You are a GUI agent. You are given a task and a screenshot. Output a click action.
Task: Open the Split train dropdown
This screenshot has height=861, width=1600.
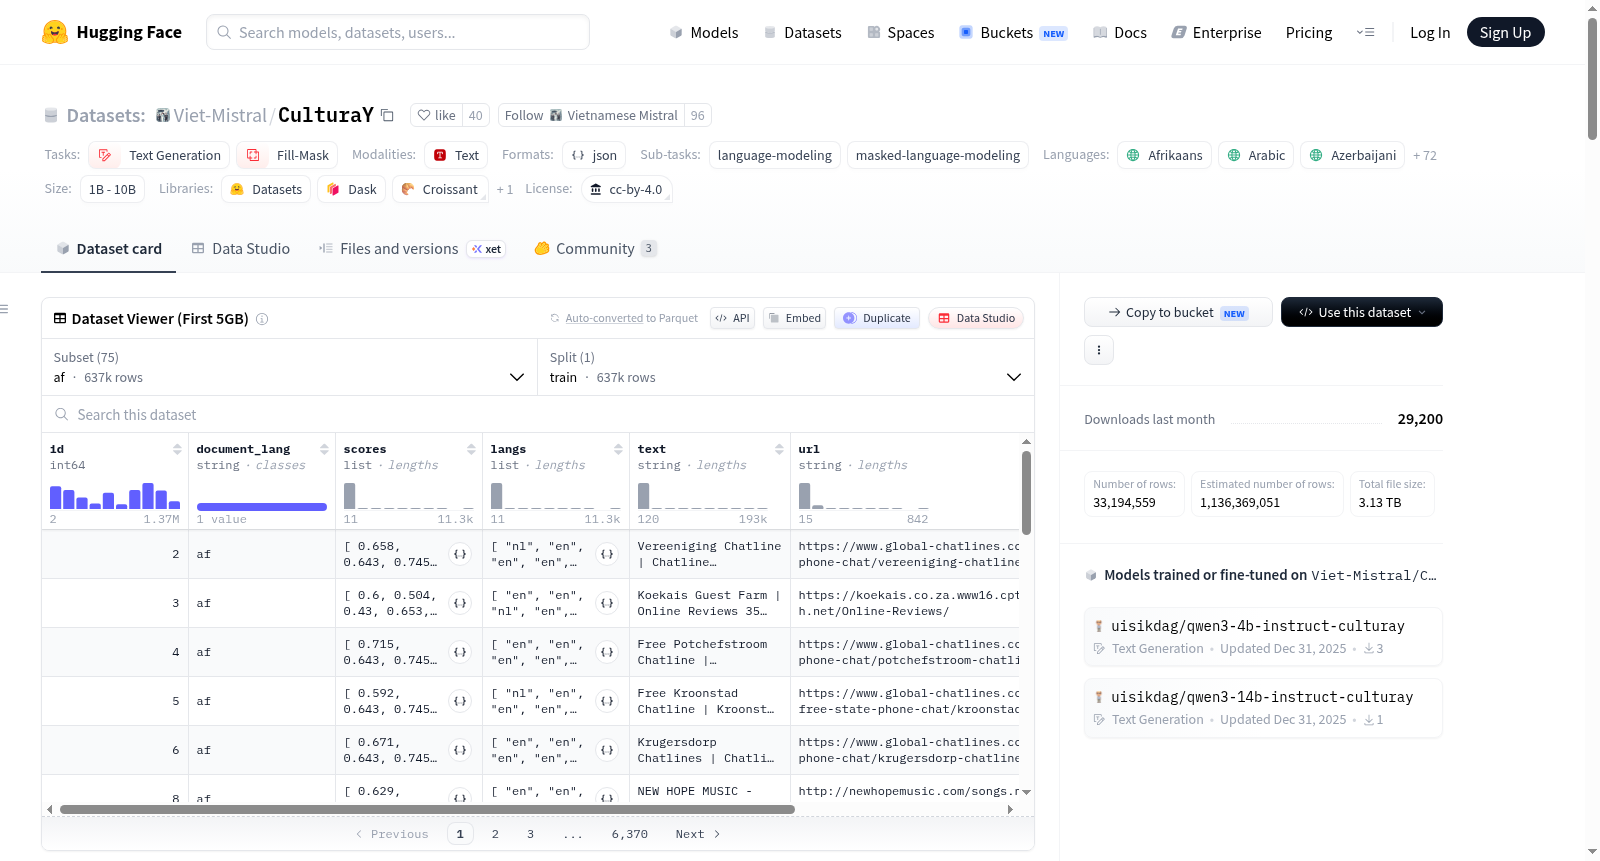[785, 367]
